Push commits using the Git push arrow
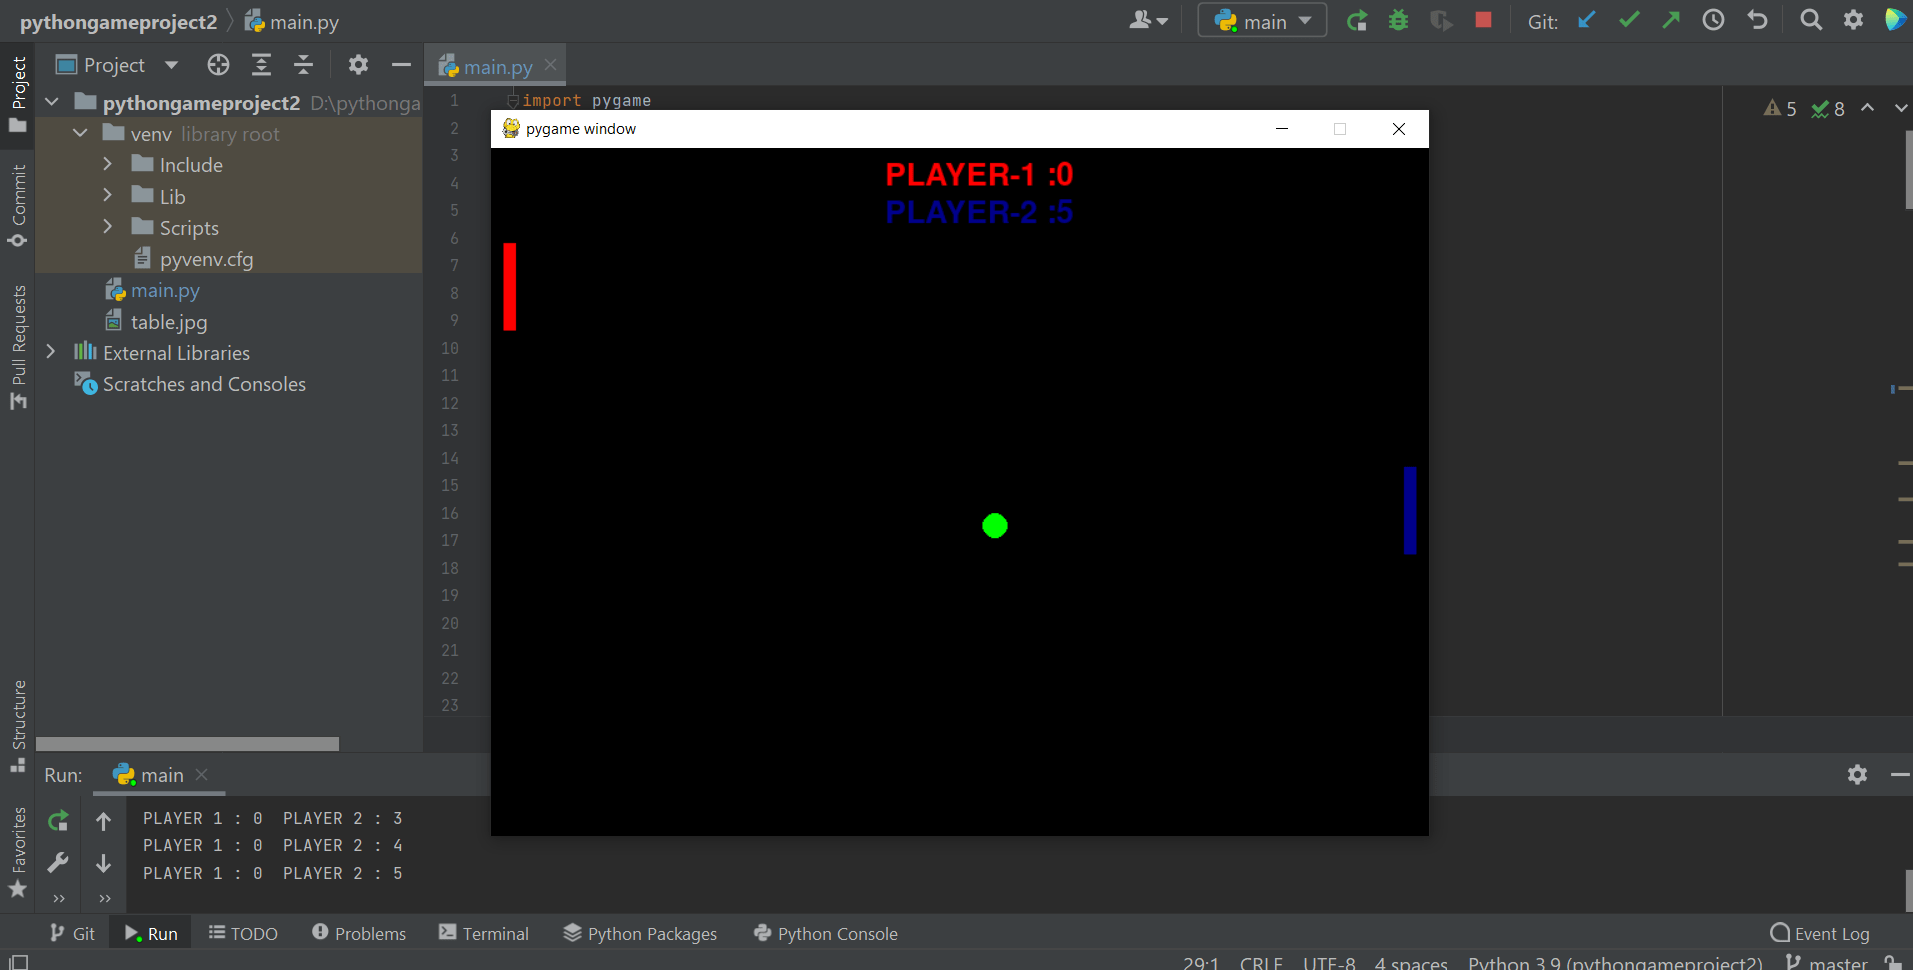 click(1671, 20)
